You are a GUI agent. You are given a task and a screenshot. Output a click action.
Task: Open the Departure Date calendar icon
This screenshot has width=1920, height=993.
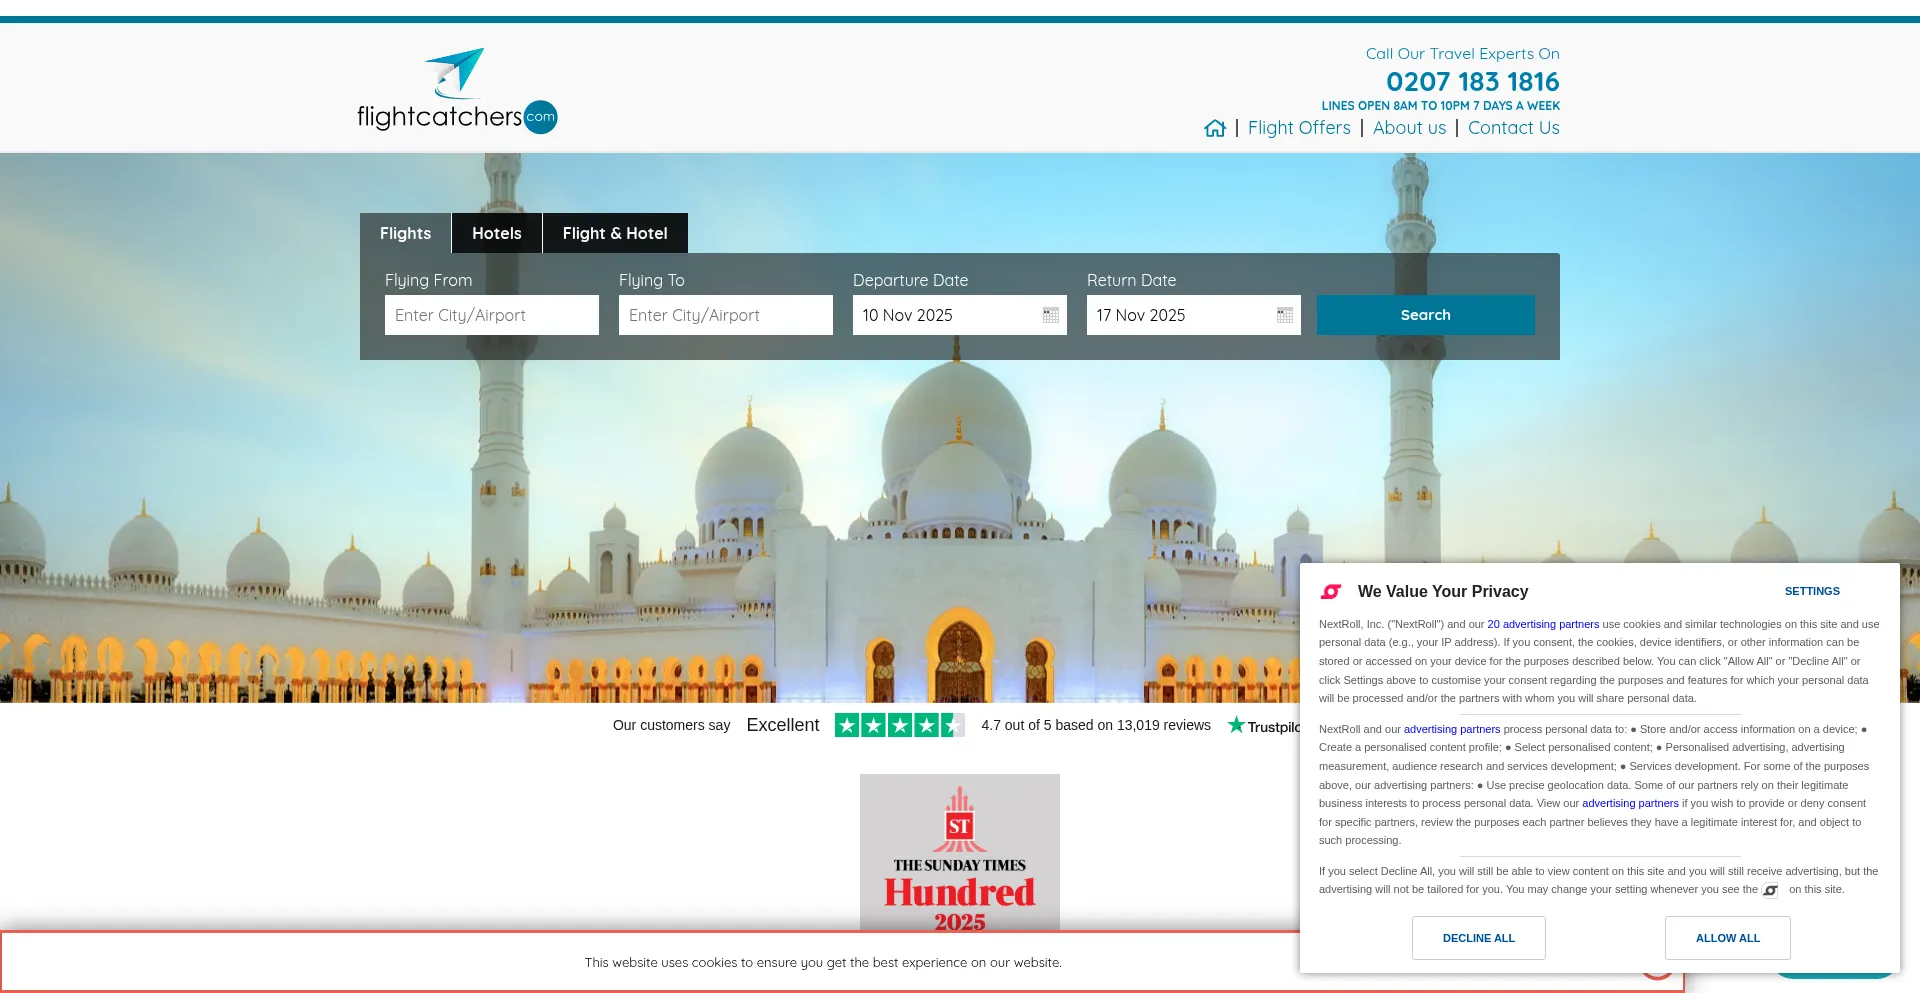pyautogui.click(x=1050, y=315)
